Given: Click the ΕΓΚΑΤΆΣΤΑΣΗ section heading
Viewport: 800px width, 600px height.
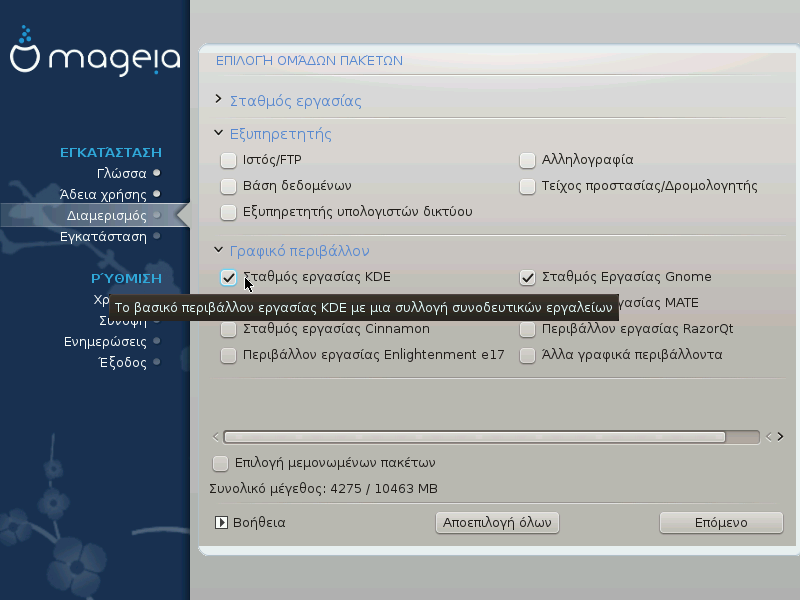Looking at the screenshot, I should (x=111, y=152).
